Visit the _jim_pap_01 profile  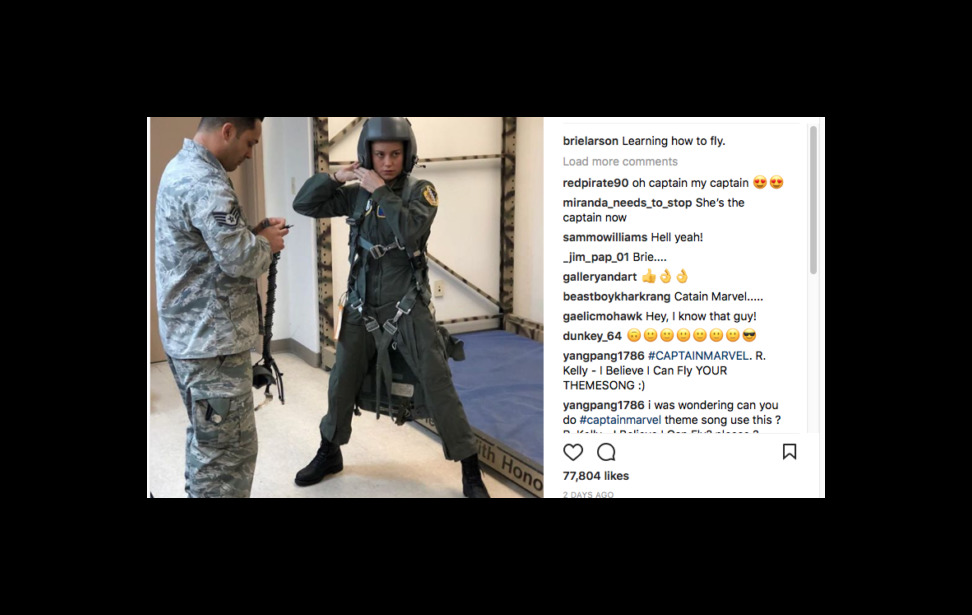click(x=596, y=257)
